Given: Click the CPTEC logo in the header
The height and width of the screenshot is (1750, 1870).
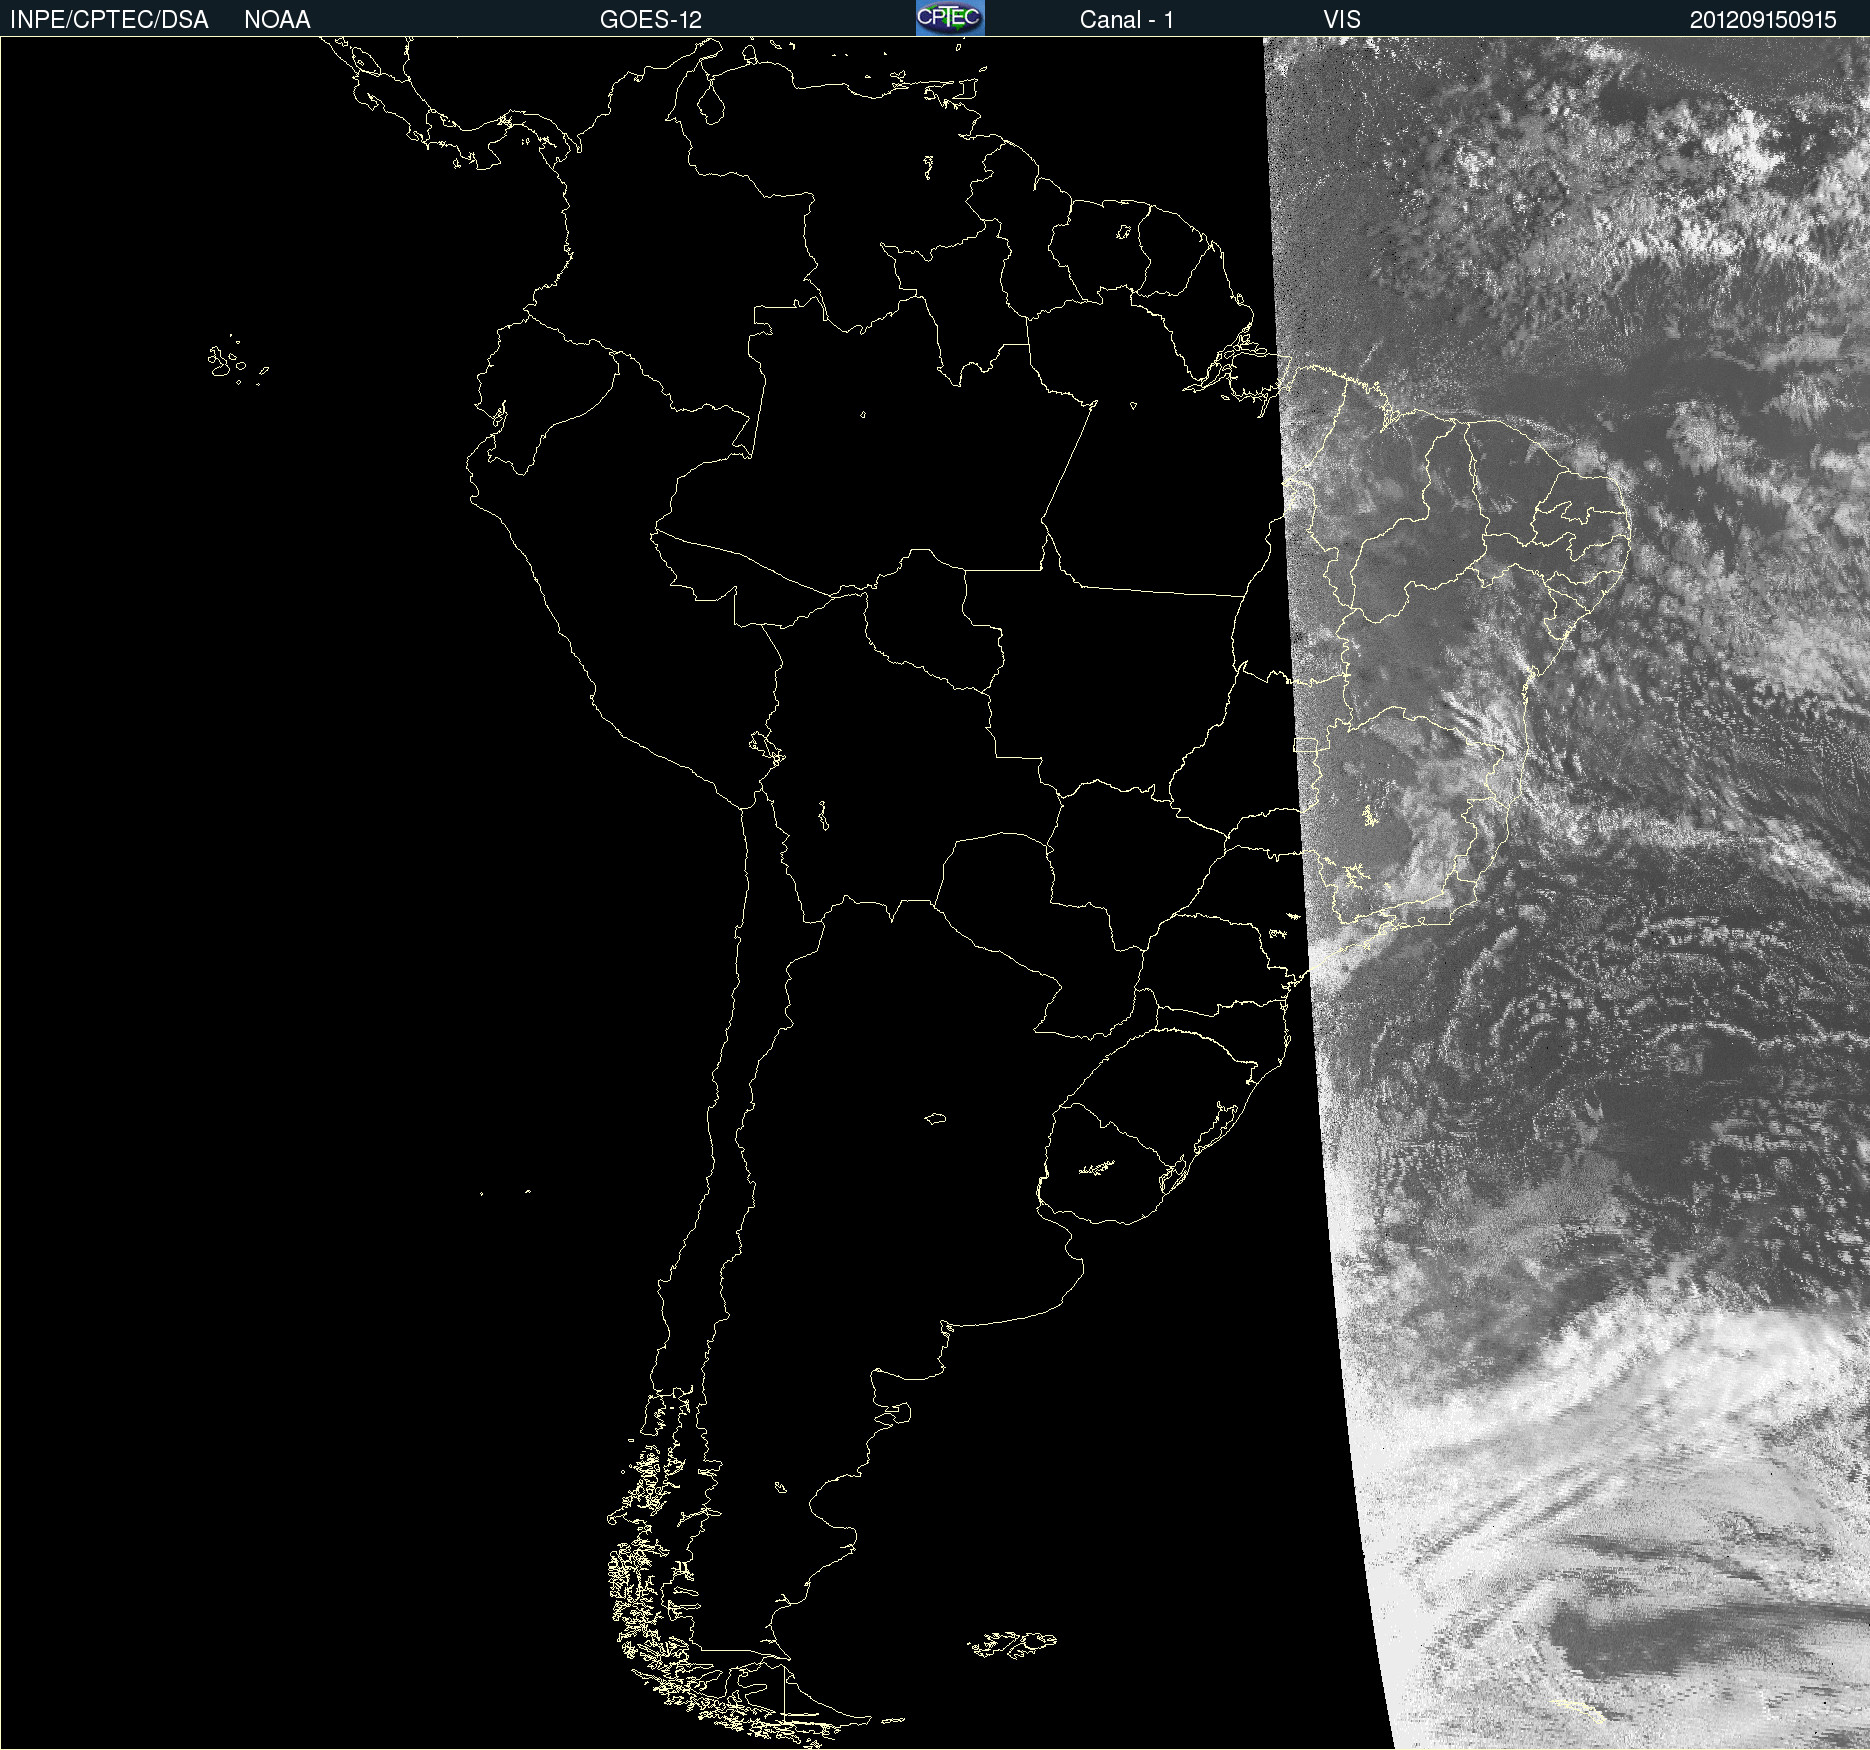Looking at the screenshot, I should coord(950,18).
